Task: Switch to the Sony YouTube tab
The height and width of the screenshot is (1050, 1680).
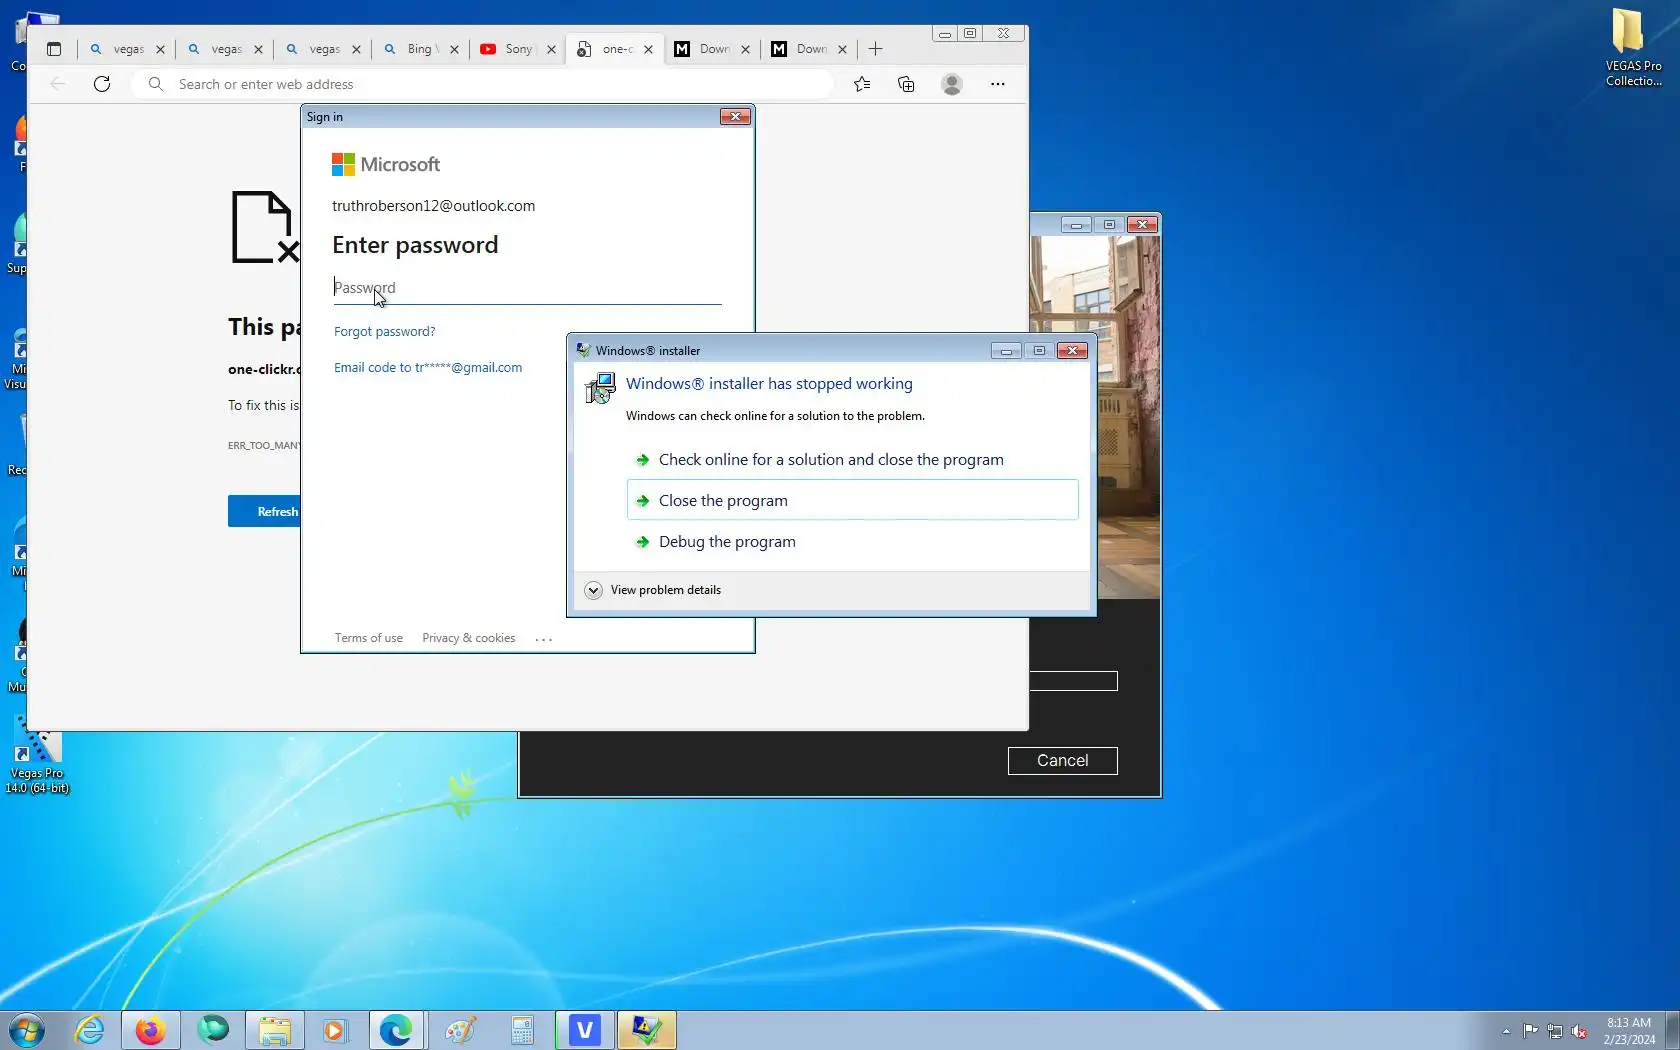Action: point(518,49)
